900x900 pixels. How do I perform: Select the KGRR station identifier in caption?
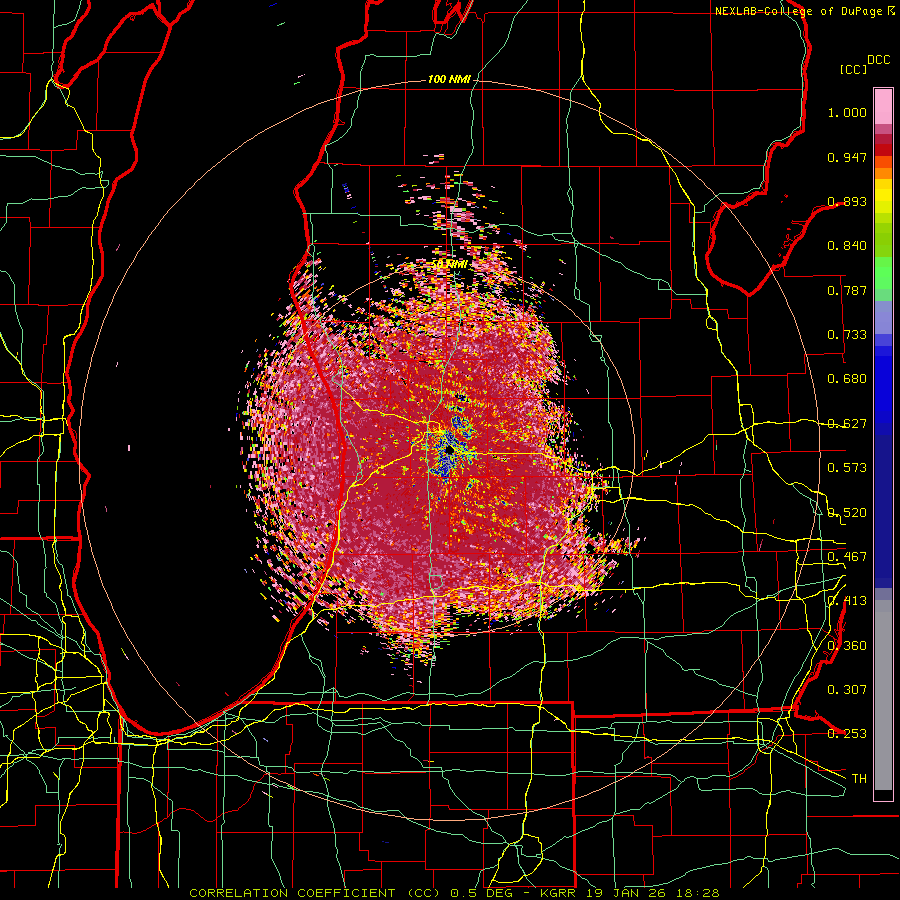pyautogui.click(x=560, y=893)
